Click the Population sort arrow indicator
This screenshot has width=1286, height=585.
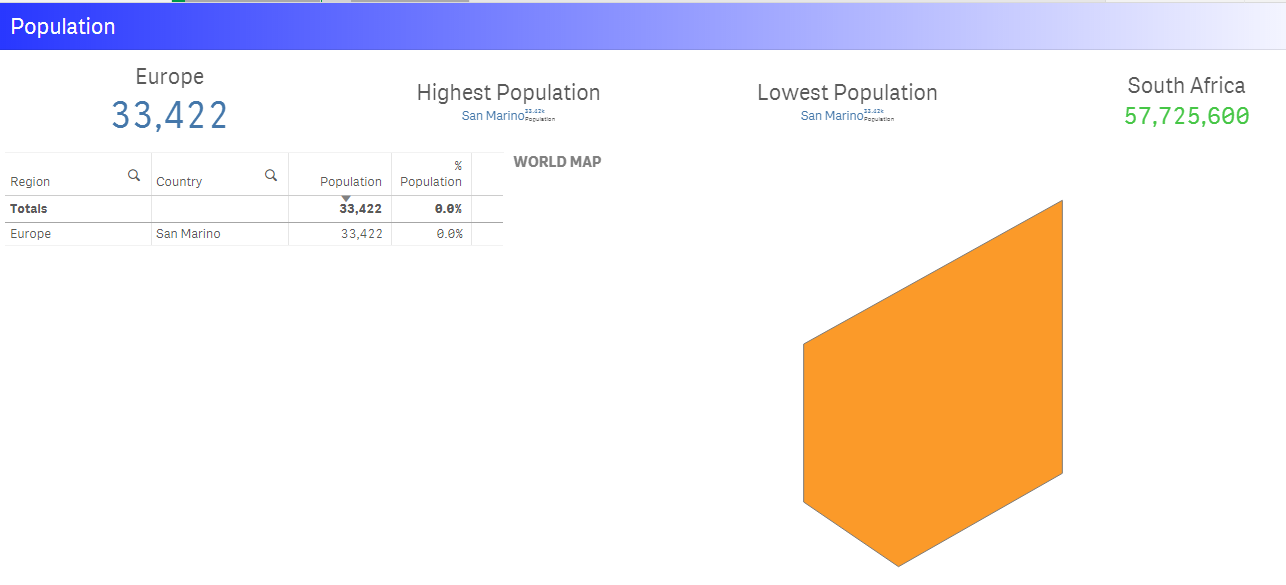coord(346,198)
